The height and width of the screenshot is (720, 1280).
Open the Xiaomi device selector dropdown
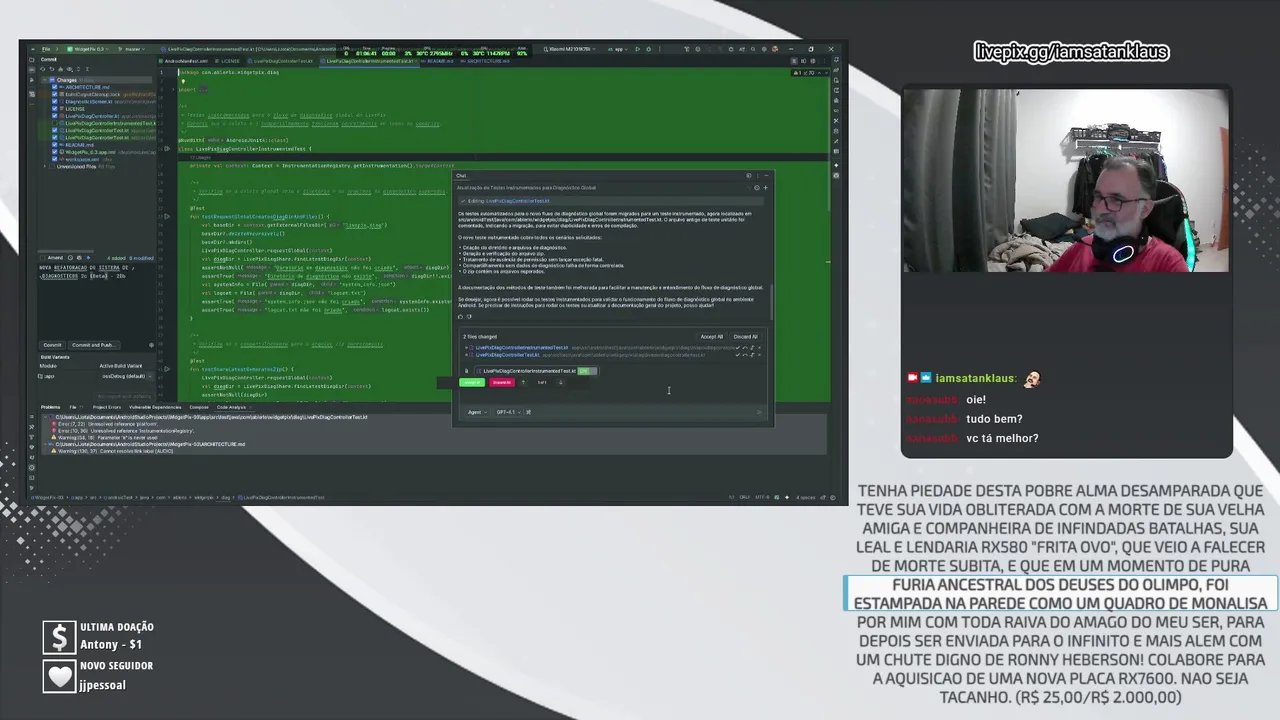569,49
